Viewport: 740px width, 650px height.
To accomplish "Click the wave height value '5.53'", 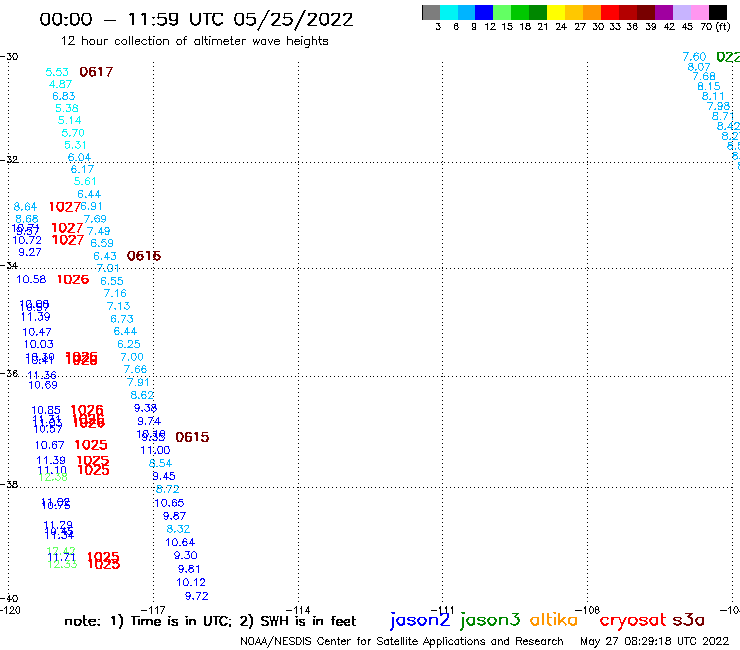I will tap(57, 72).
